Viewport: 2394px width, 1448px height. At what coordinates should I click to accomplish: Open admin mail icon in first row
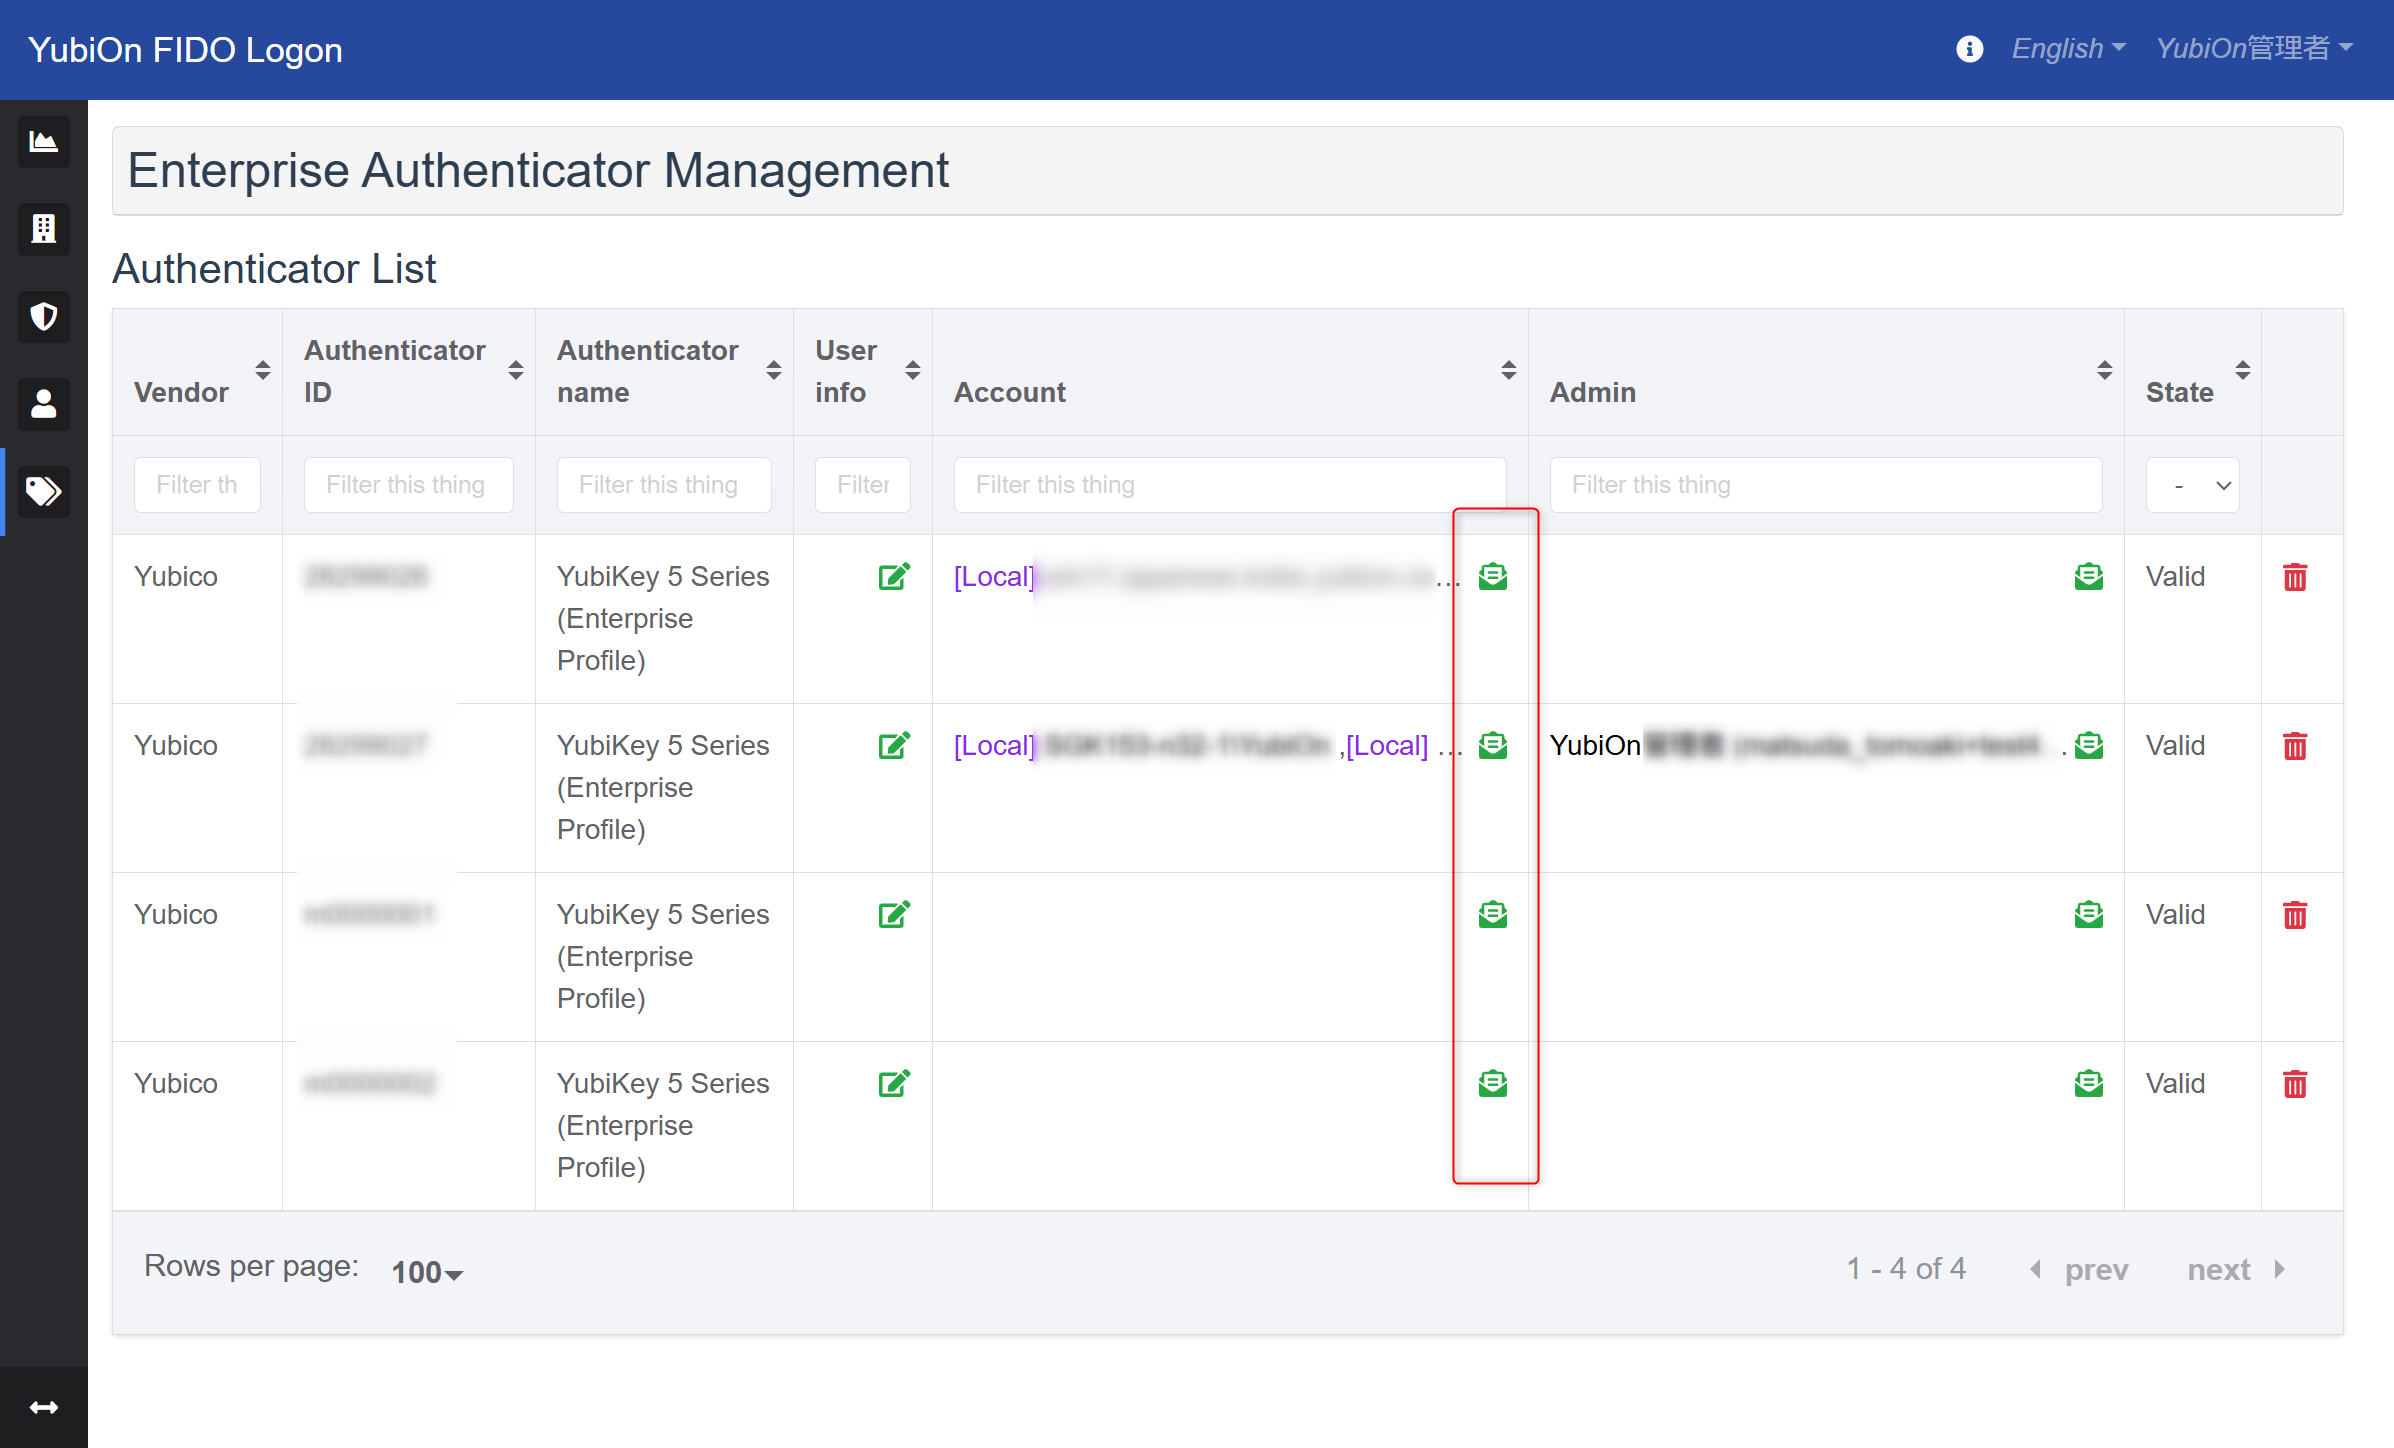pyautogui.click(x=2089, y=576)
